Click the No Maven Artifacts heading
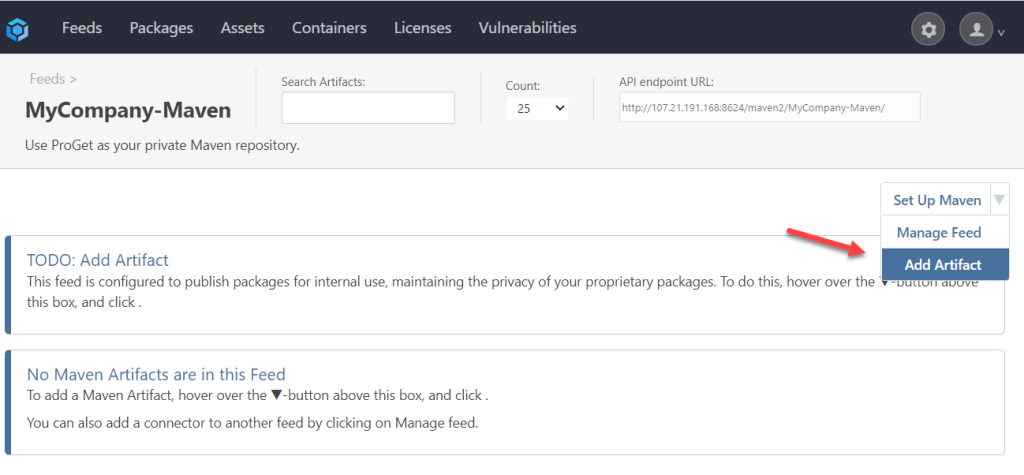The height and width of the screenshot is (475, 1024). tap(156, 374)
